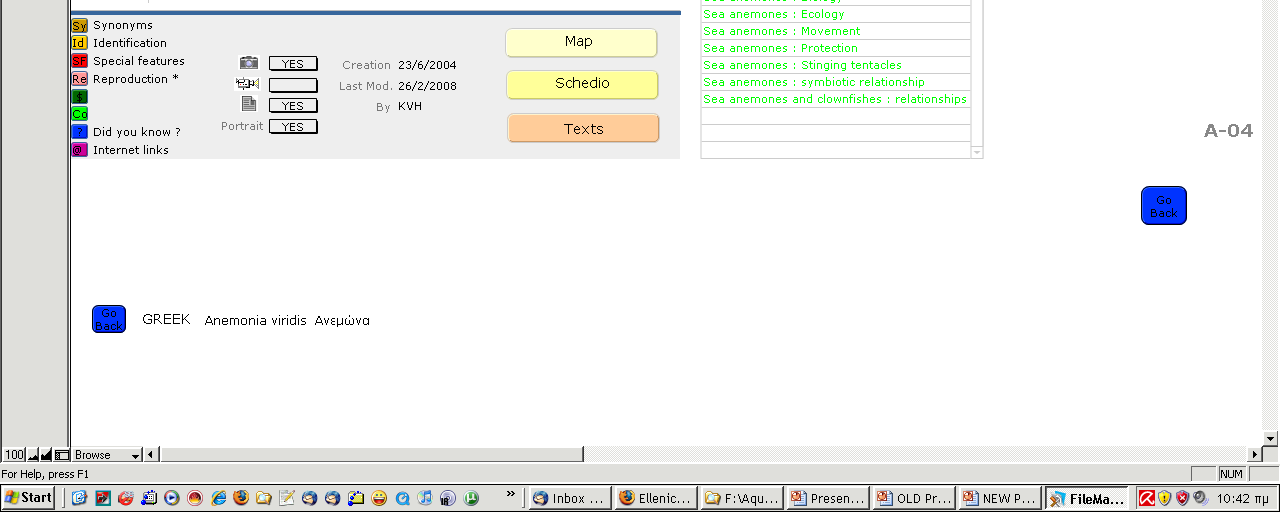Switch to the F:\Aqu folder taskbar window
This screenshot has height=512, width=1280.
pos(741,497)
